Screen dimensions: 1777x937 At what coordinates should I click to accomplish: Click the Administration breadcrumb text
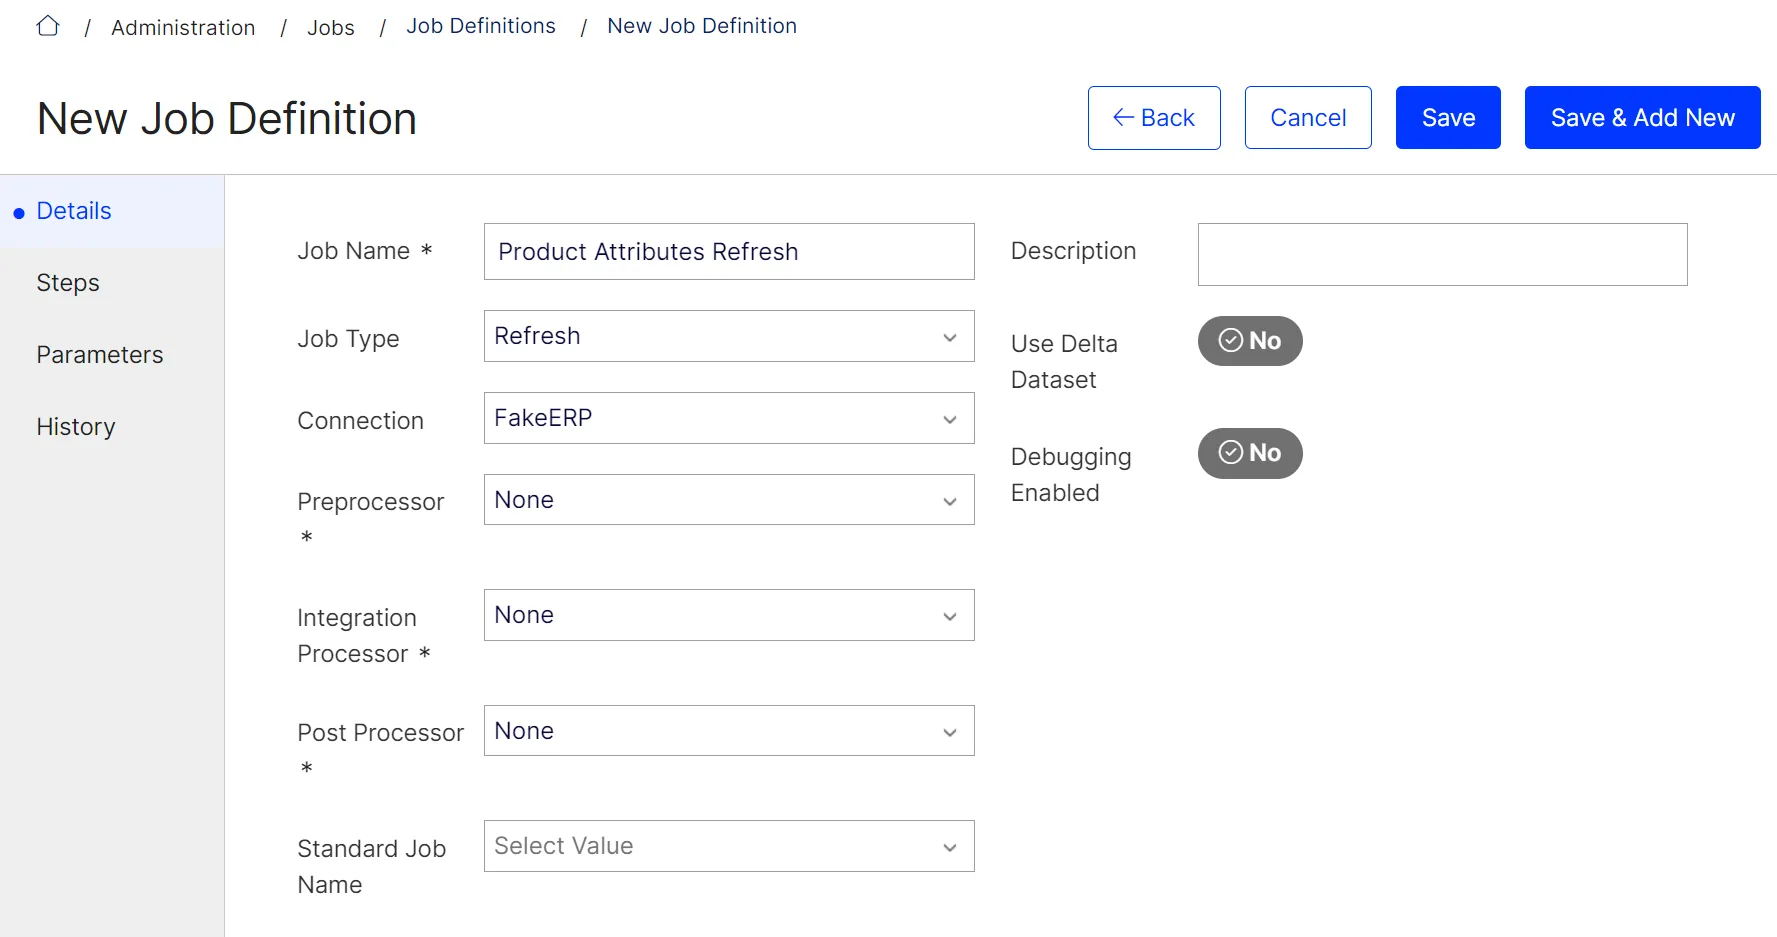pos(183,28)
